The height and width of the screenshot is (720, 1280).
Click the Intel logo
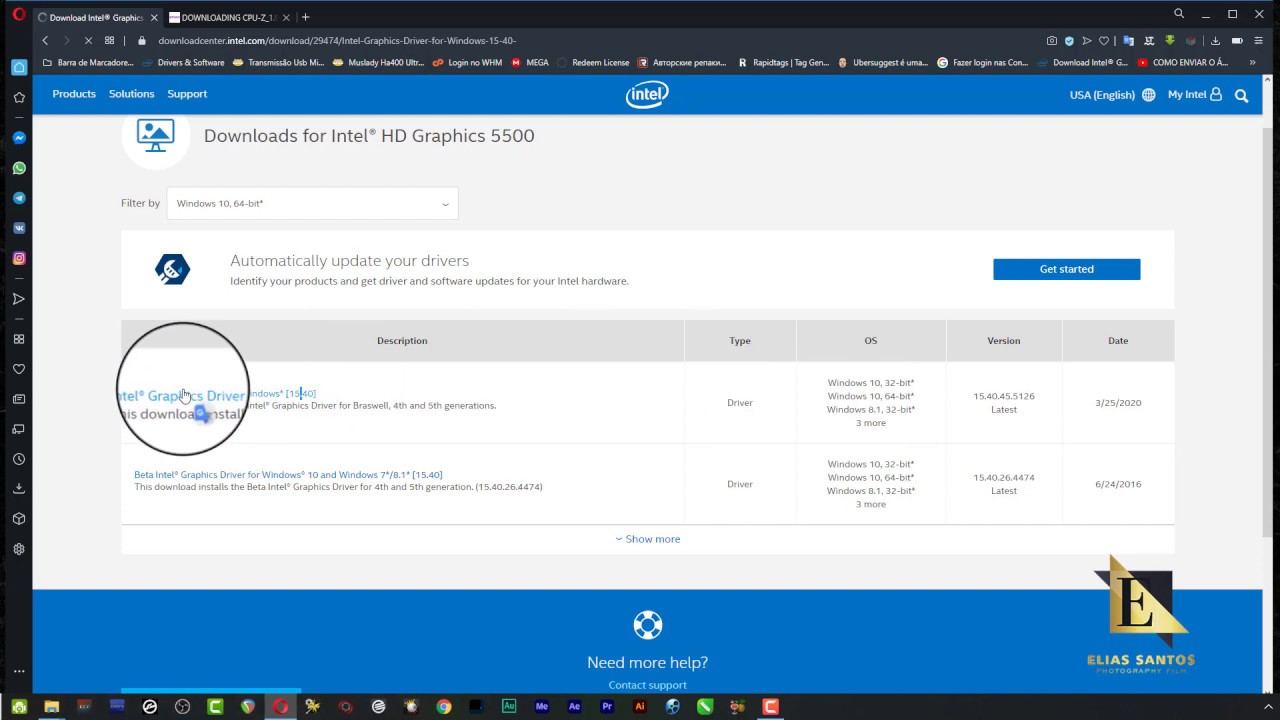(x=647, y=94)
